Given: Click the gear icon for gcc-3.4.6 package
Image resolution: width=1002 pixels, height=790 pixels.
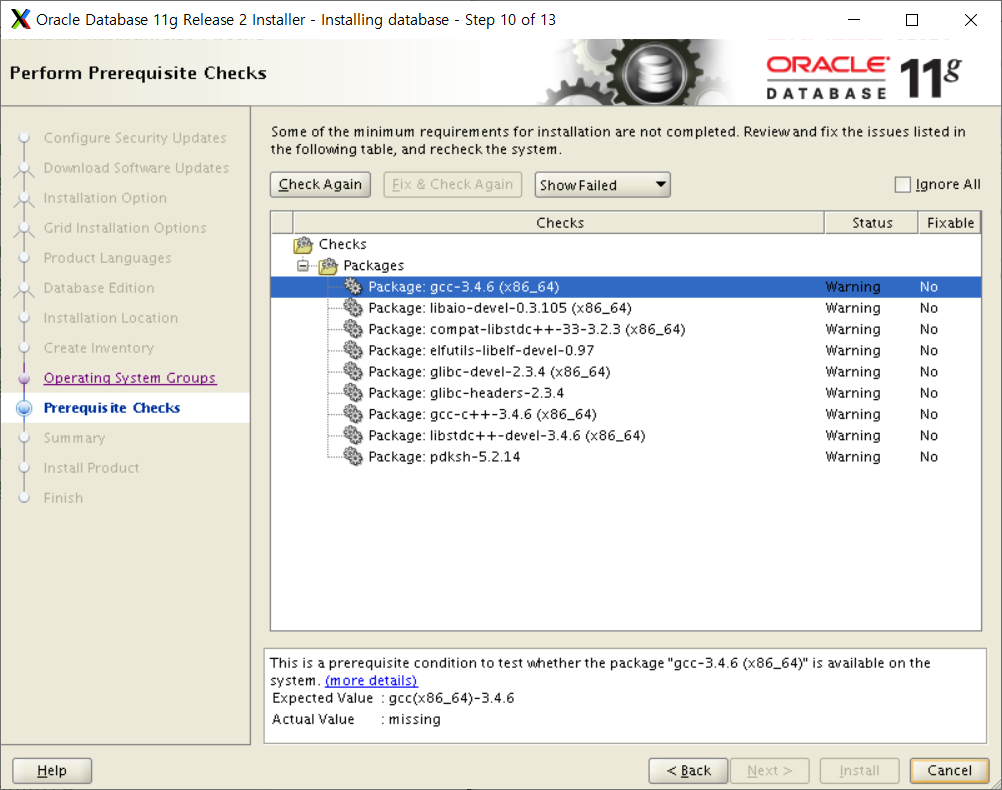Looking at the screenshot, I should pyautogui.click(x=353, y=286).
